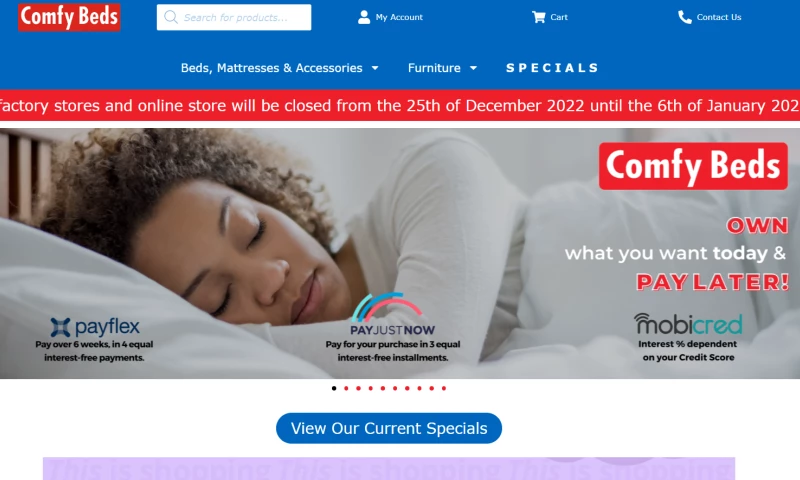Open the SPECIALS menu item
The image size is (800, 480).
(553, 68)
